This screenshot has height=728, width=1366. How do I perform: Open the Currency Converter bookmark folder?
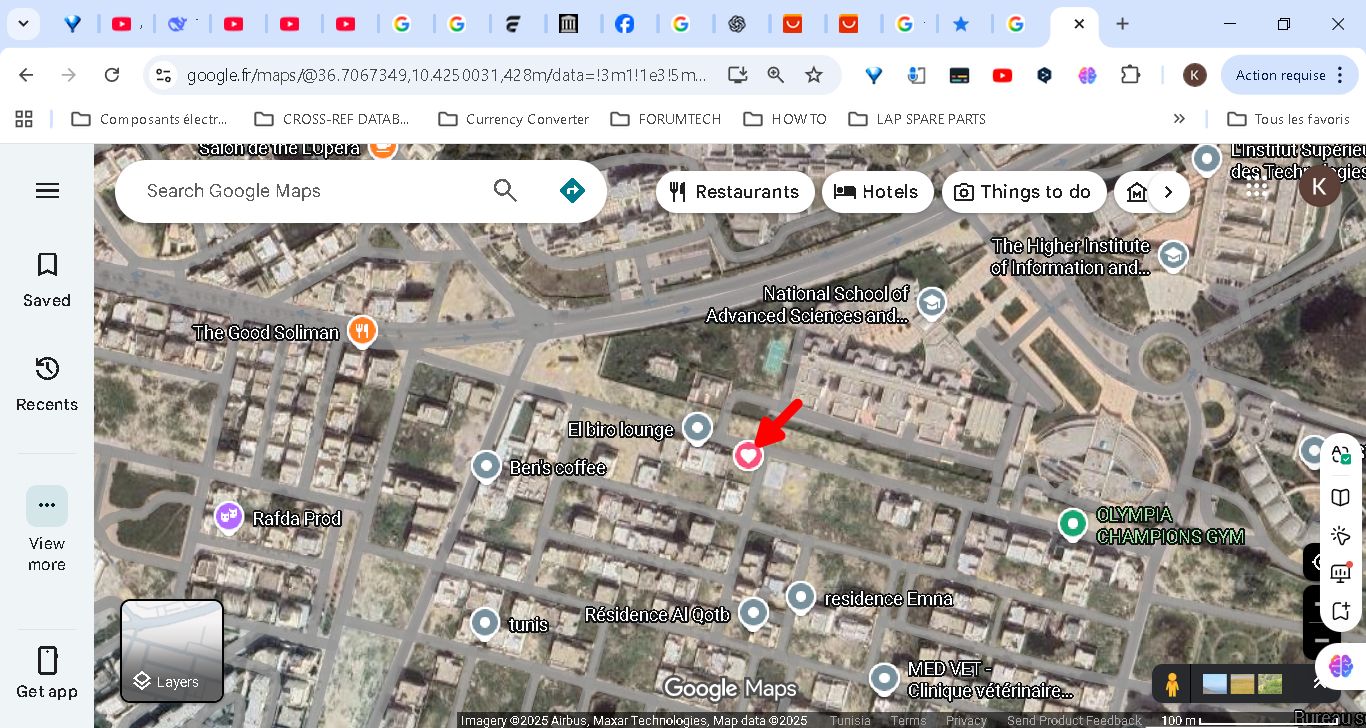pyautogui.click(x=514, y=119)
